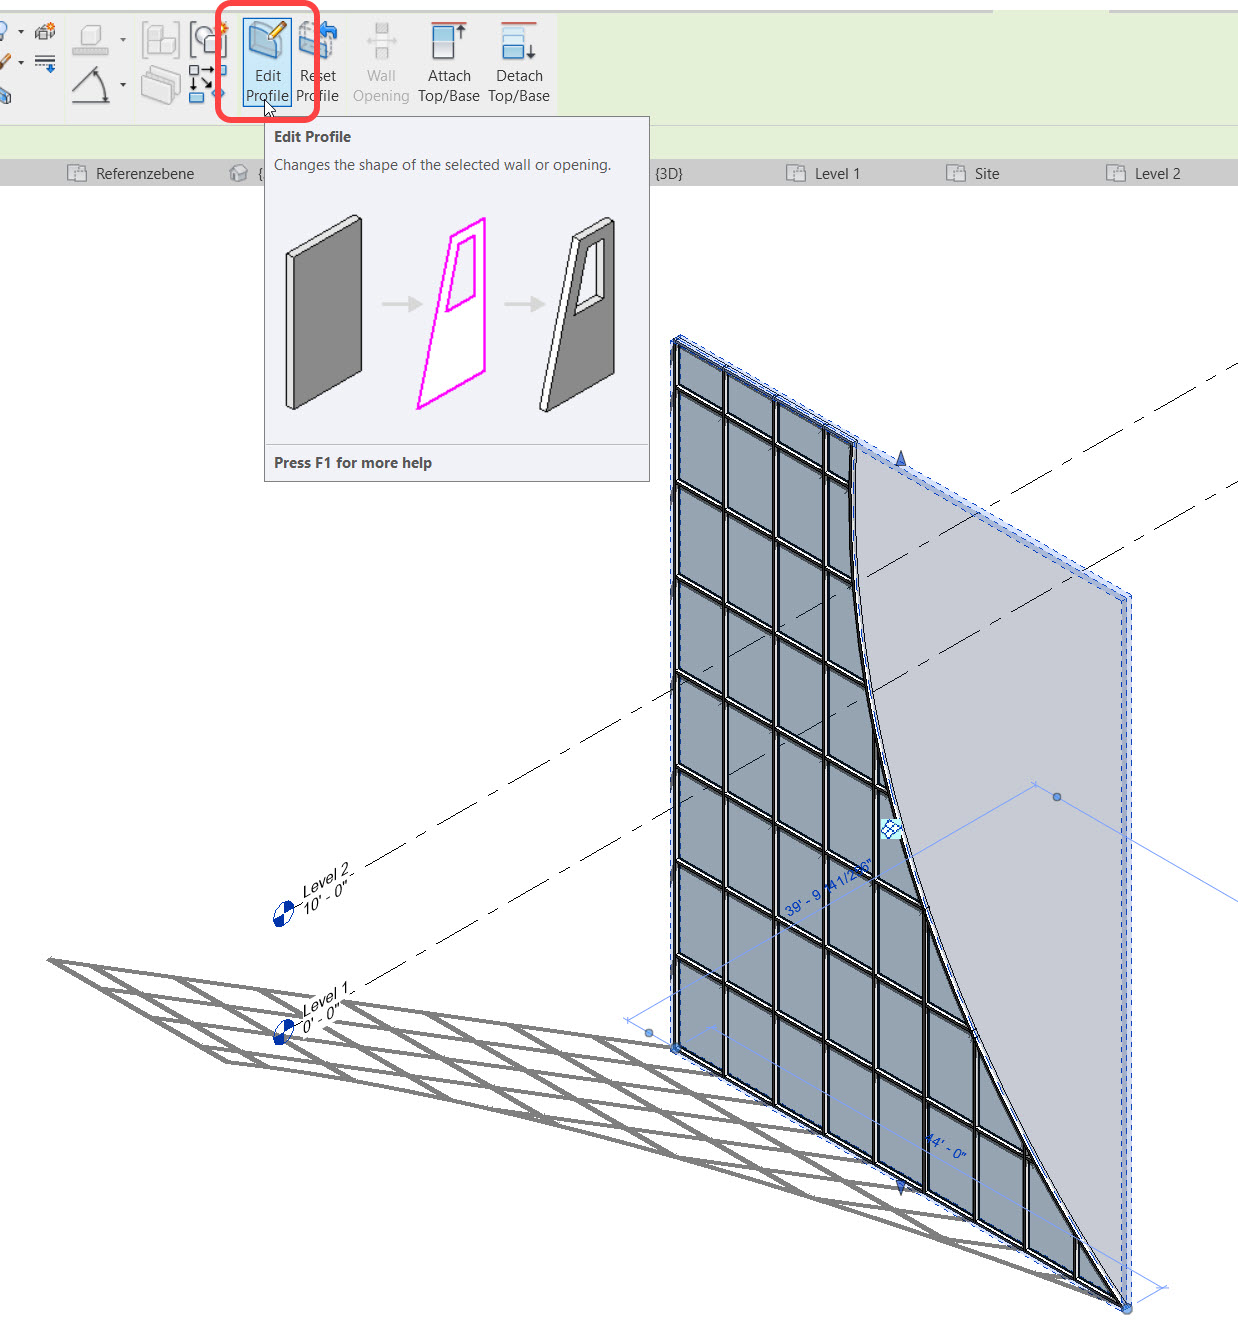Click the Wall Joins tool icon
The width and height of the screenshot is (1238, 1338).
(x=160, y=85)
